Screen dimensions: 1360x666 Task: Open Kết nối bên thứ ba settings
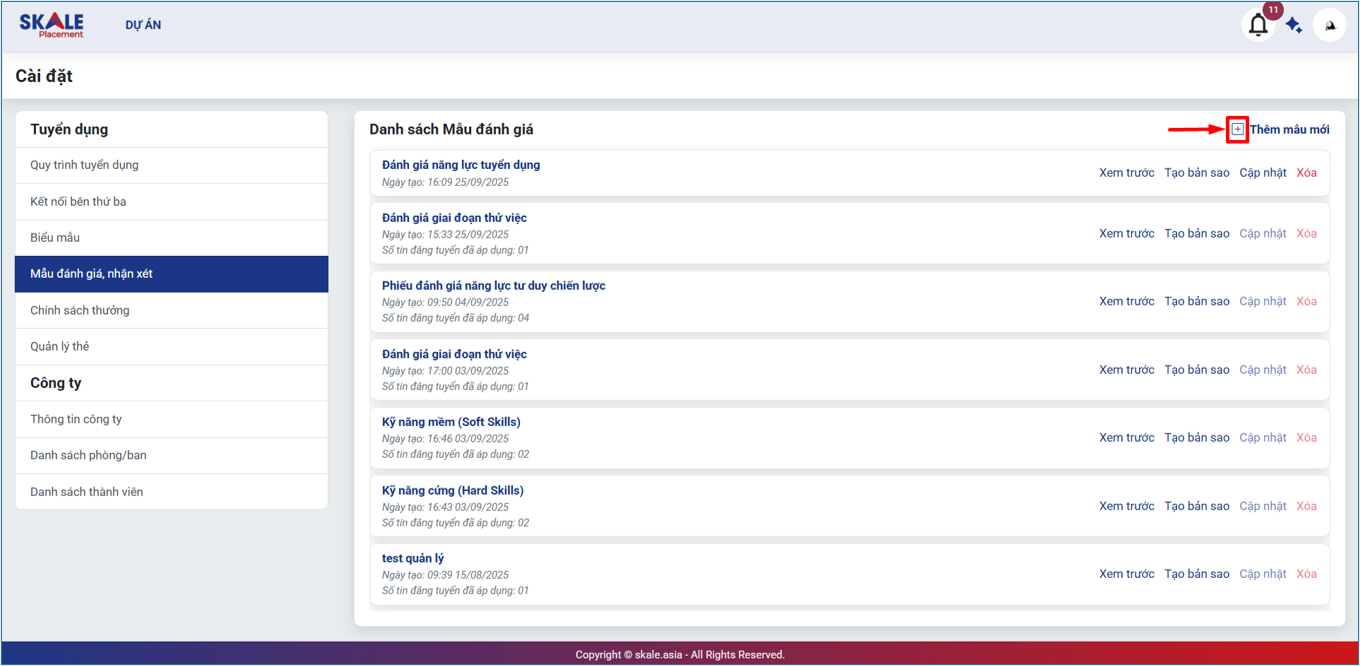[78, 202]
